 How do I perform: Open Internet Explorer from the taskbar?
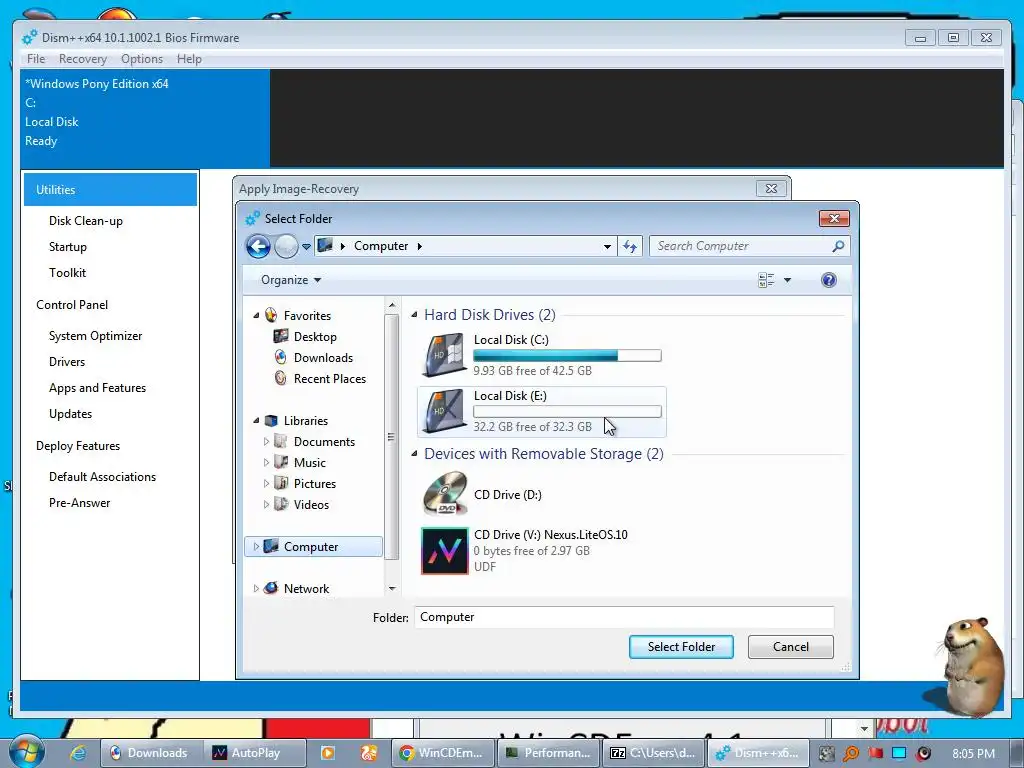coord(78,753)
